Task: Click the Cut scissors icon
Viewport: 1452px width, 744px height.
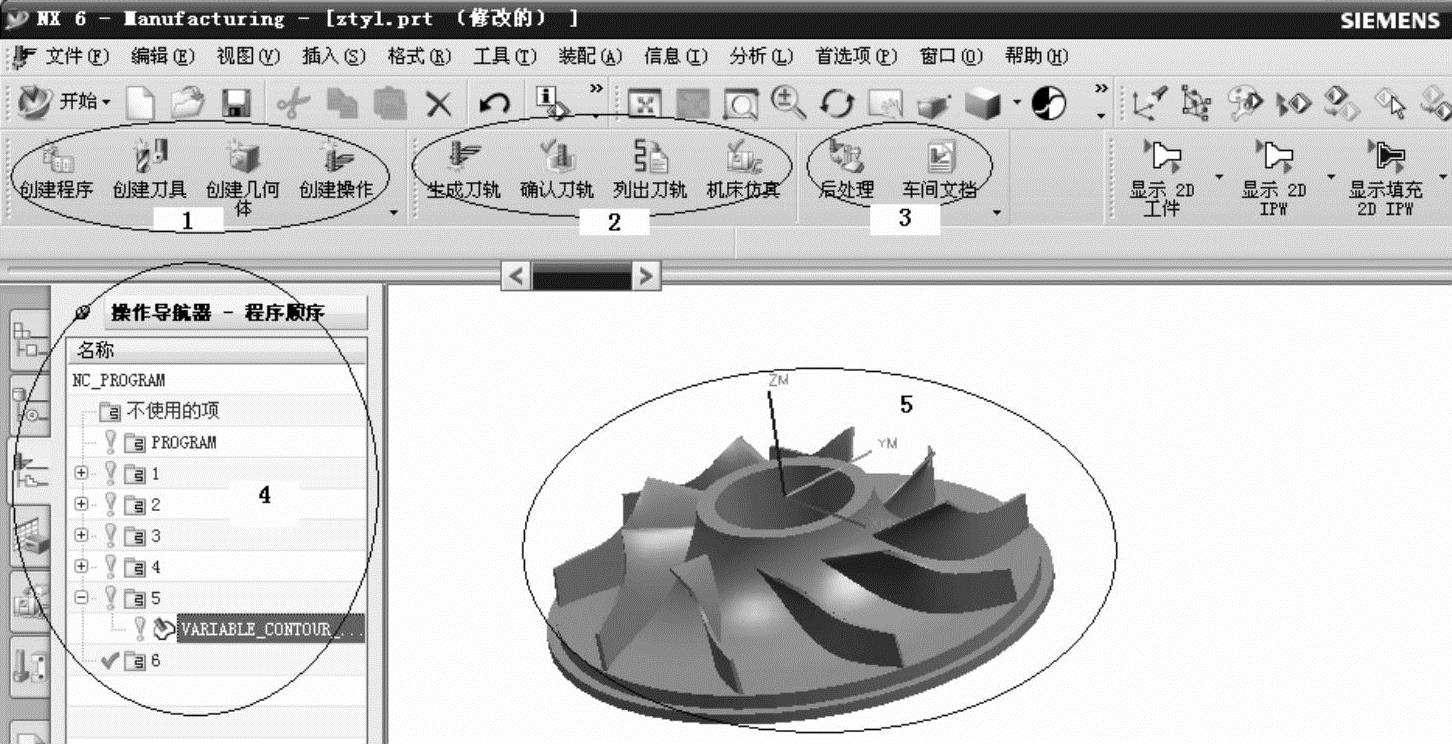Action: coord(293,103)
